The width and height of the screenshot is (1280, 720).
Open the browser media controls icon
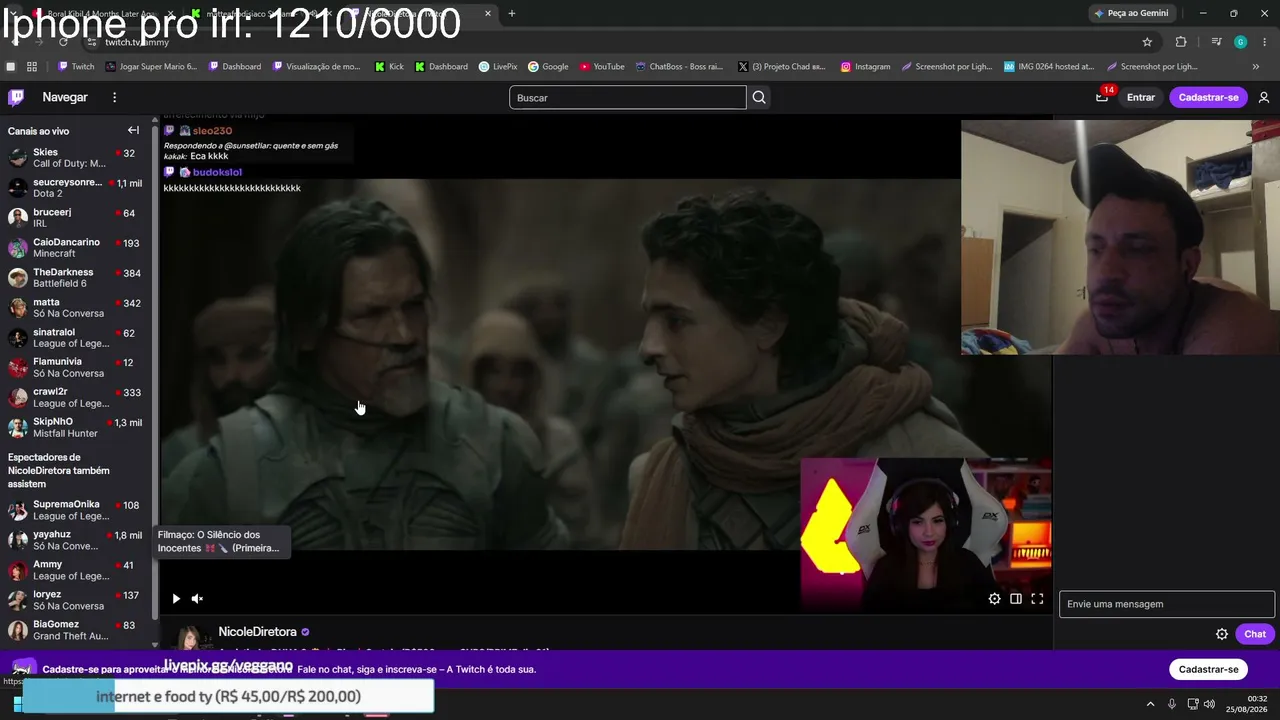1216,42
